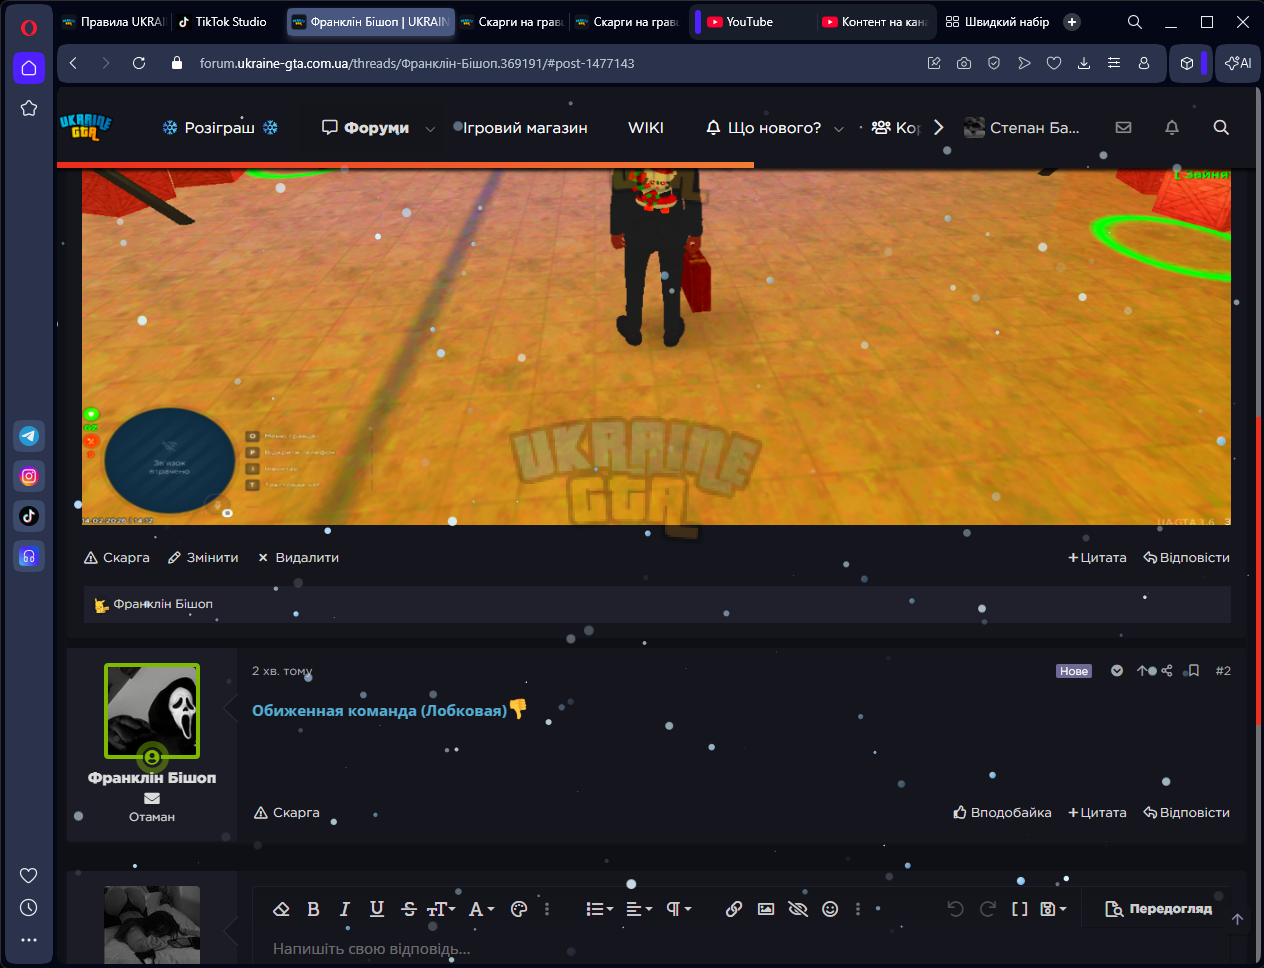Share post #2 with share icon
This screenshot has height=968, width=1264.
coord(1167,671)
